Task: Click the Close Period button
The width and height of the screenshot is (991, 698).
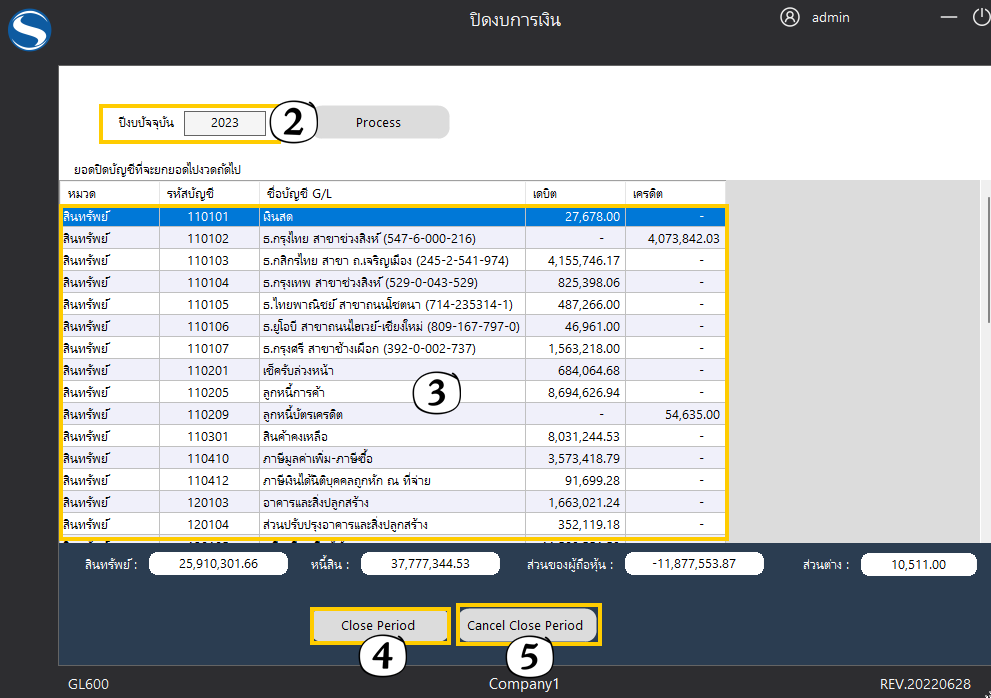Action: pyautogui.click(x=378, y=625)
